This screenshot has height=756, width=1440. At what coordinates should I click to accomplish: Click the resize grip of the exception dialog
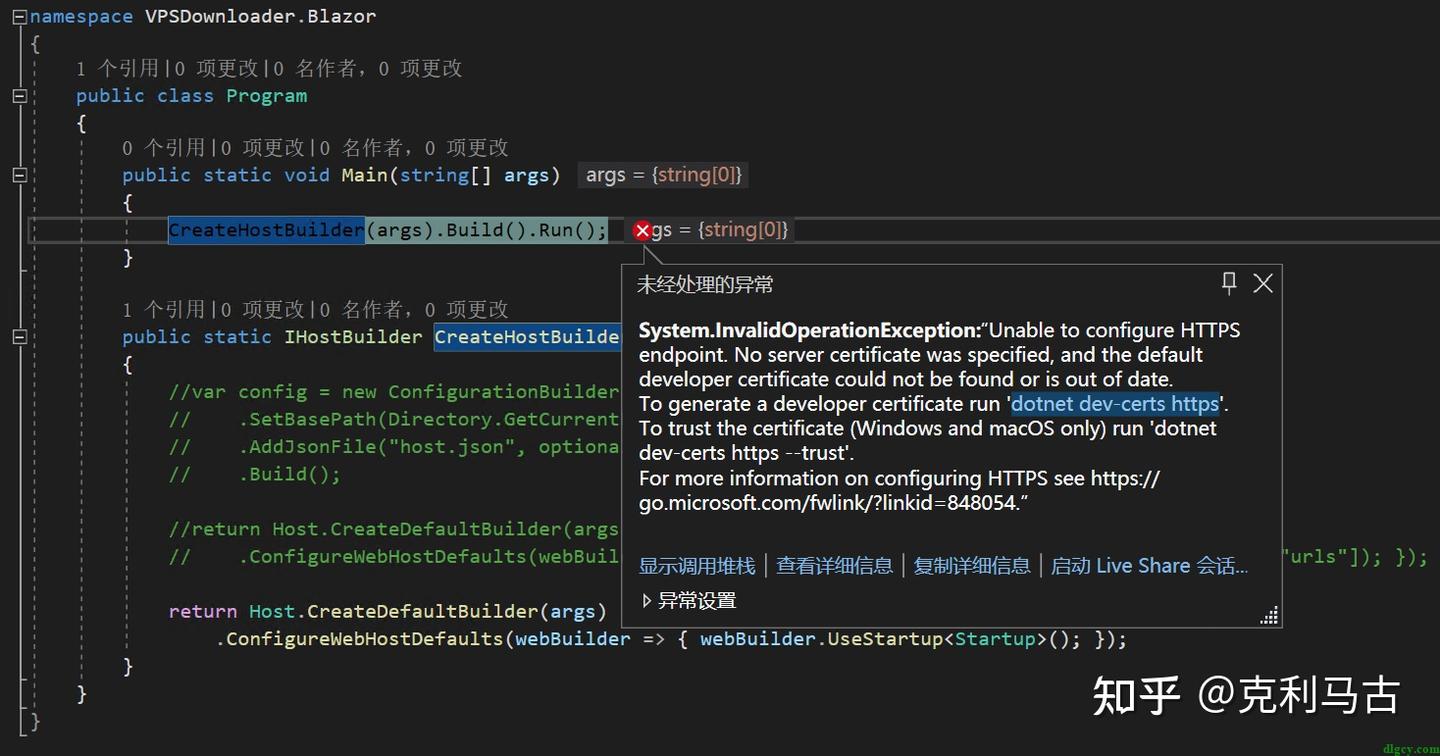pos(1268,617)
